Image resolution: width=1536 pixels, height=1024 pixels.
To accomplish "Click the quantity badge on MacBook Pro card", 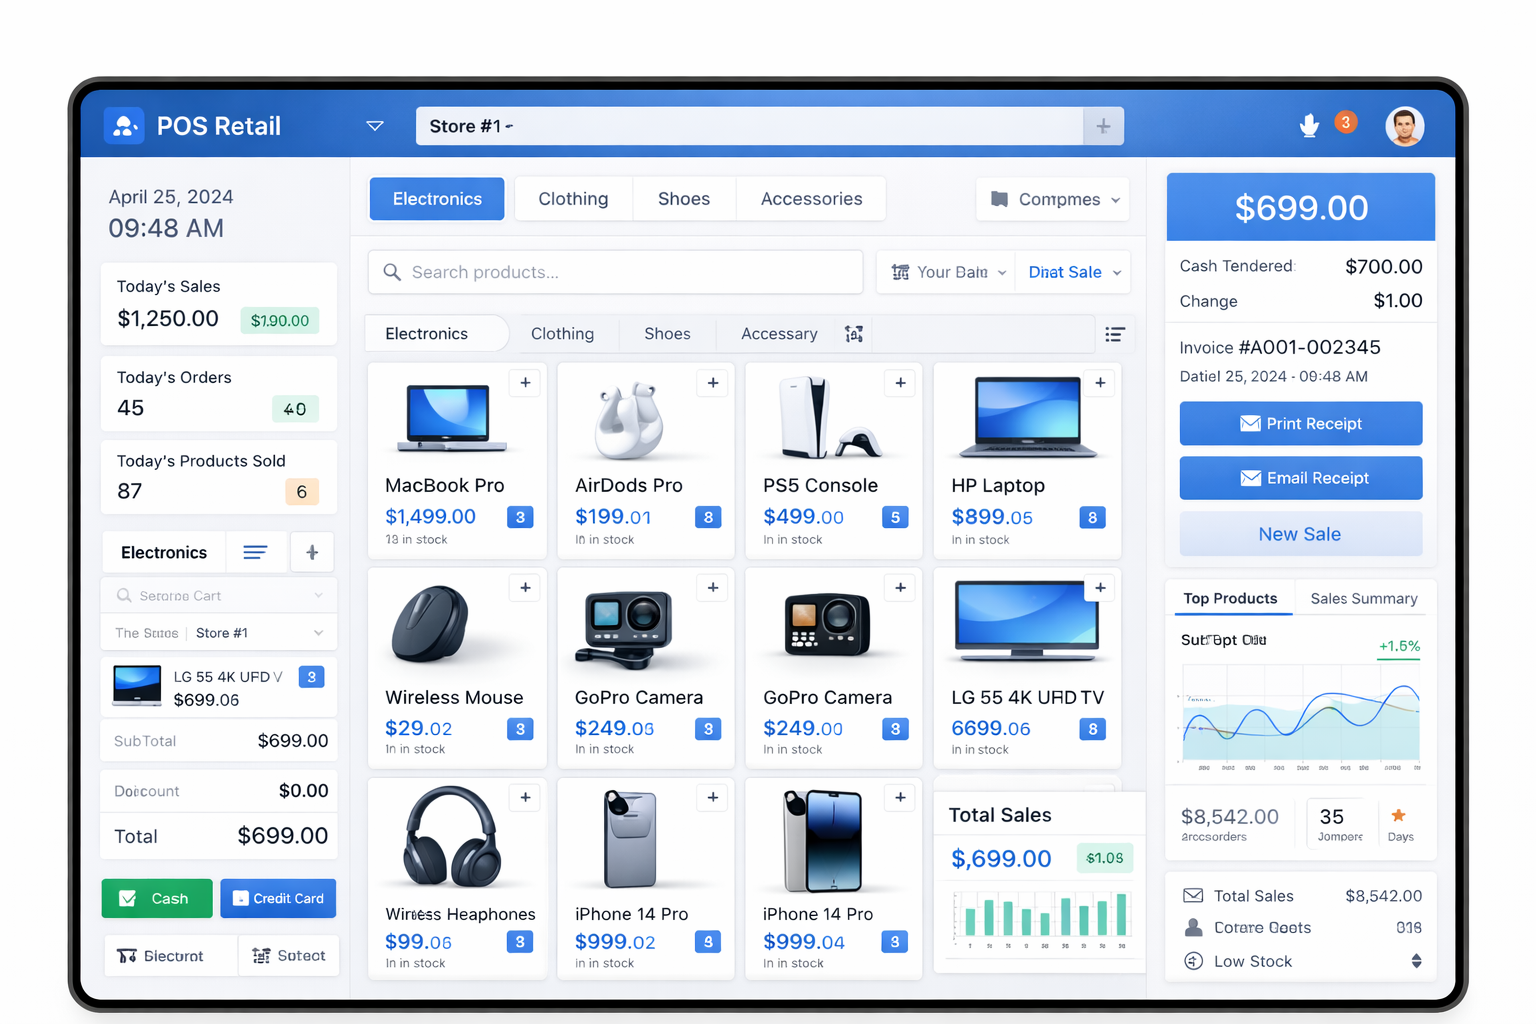I will click(x=520, y=517).
